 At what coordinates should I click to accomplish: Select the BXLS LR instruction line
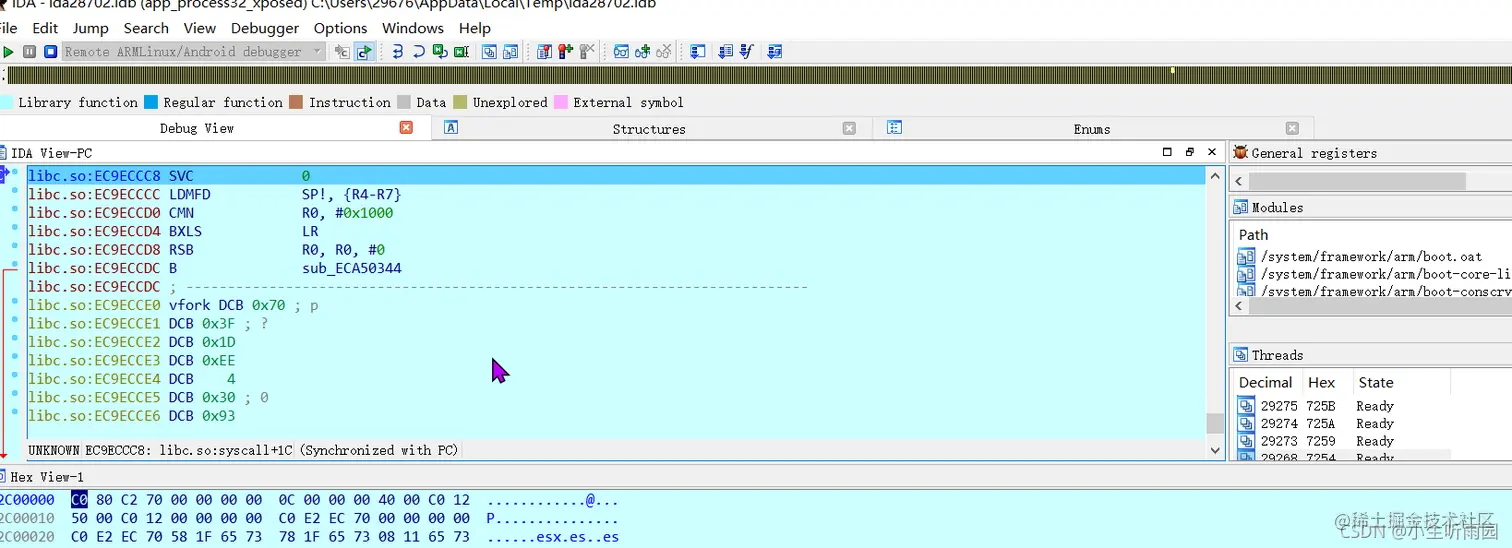point(615,231)
